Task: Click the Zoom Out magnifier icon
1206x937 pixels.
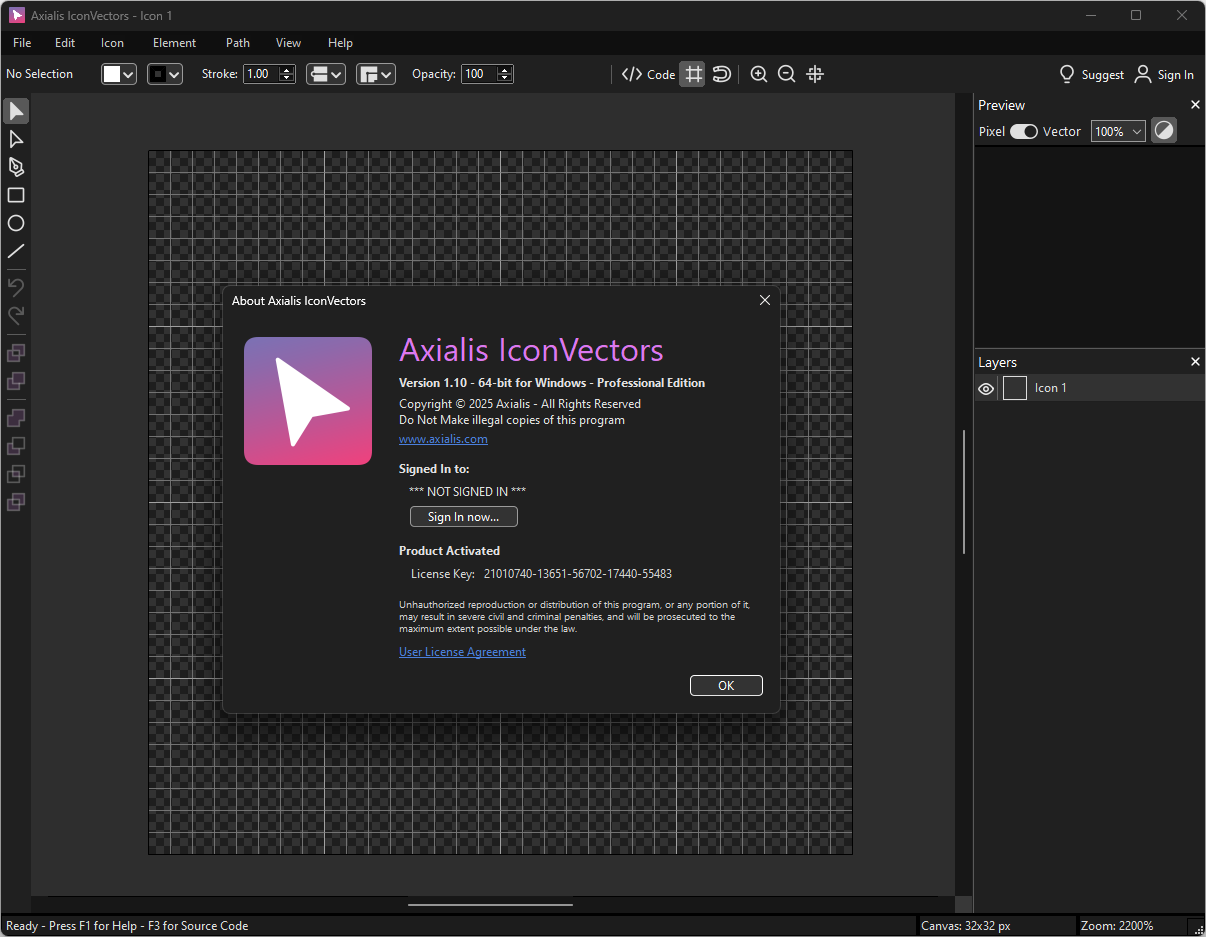Action: 787,74
